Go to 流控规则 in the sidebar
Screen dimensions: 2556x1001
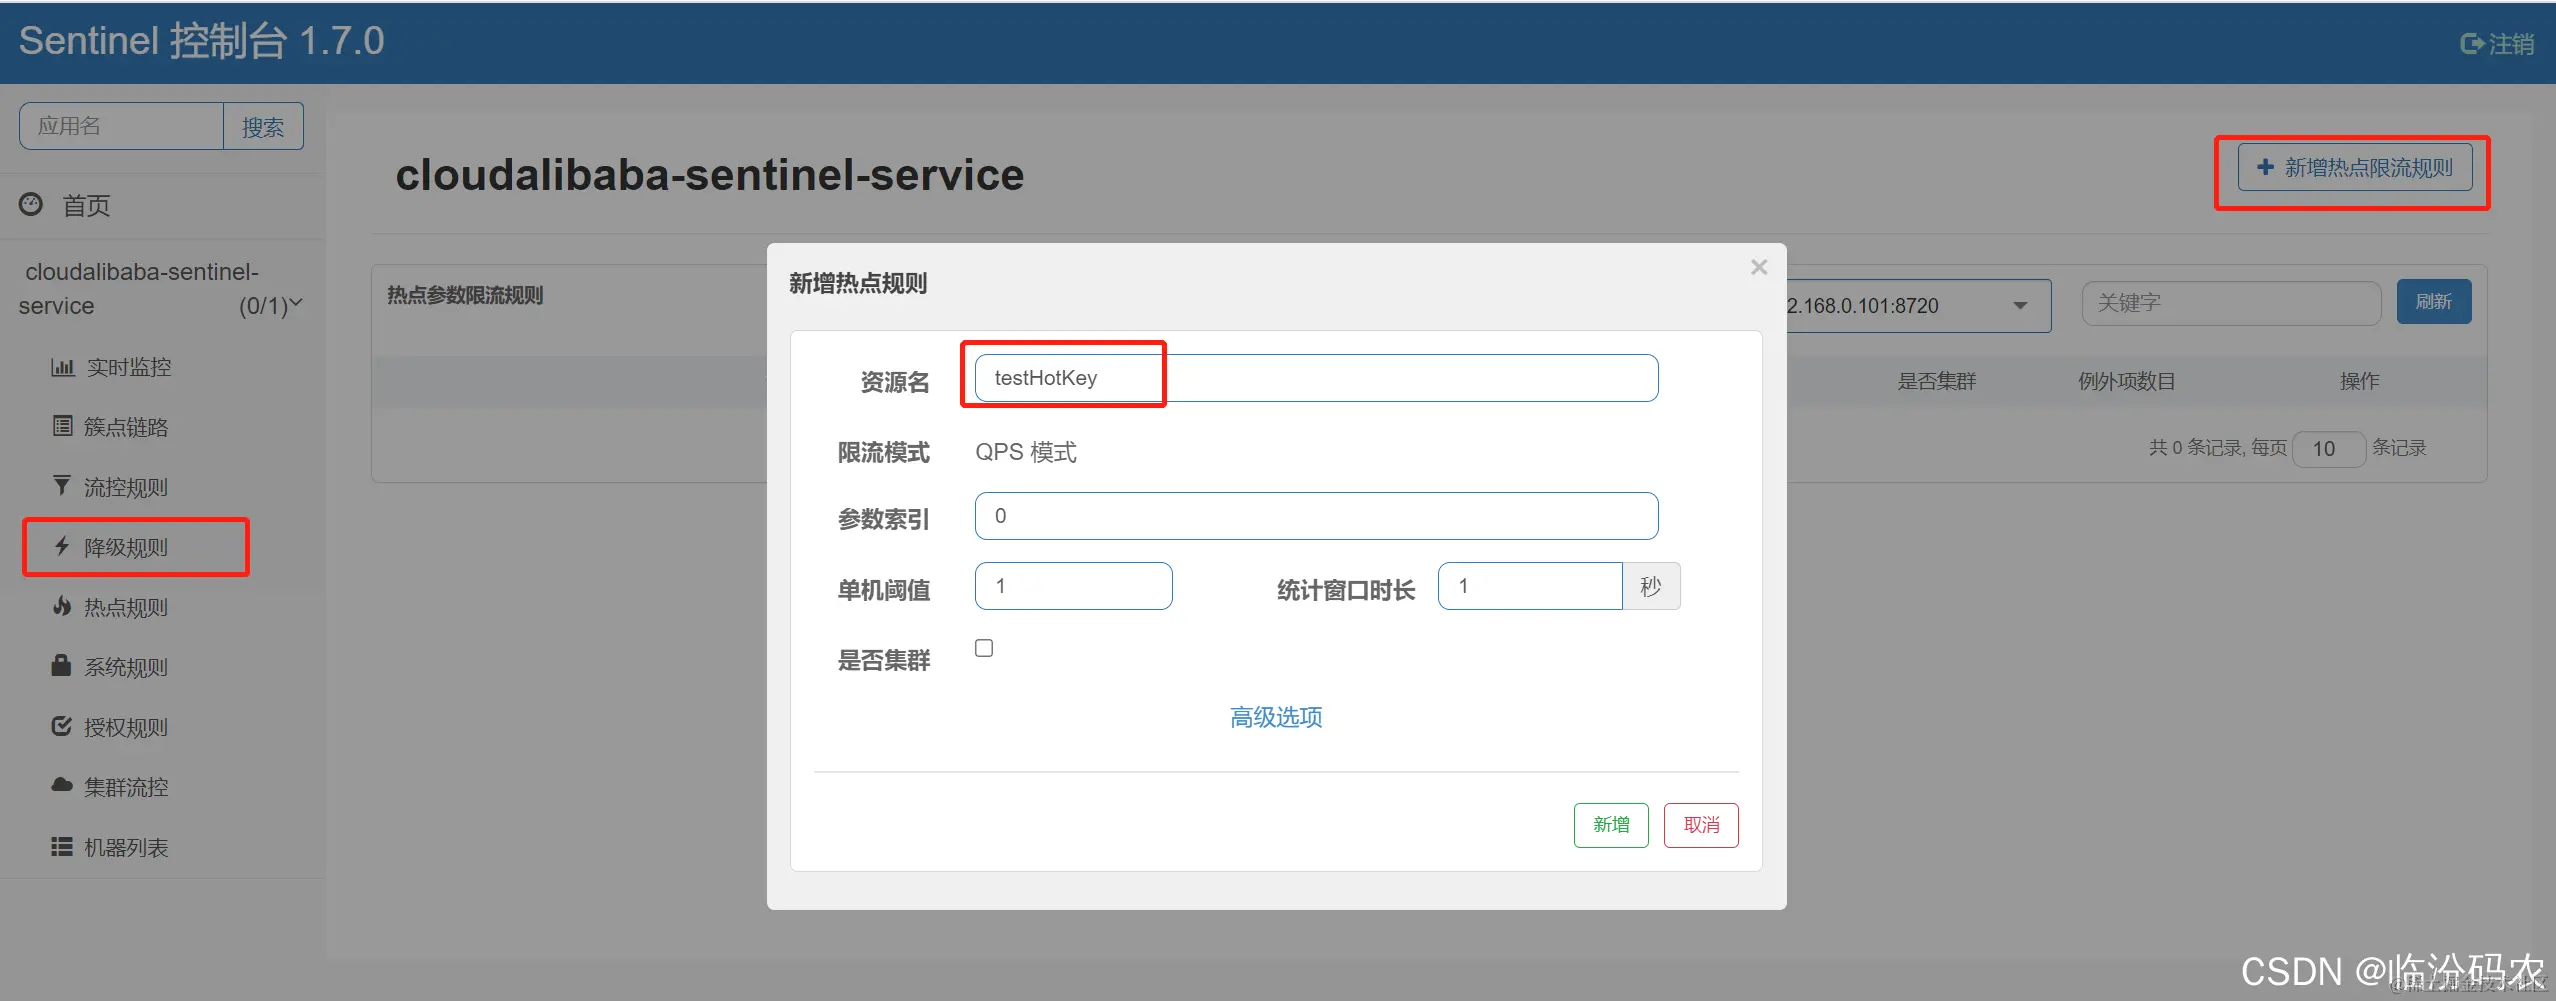point(126,487)
